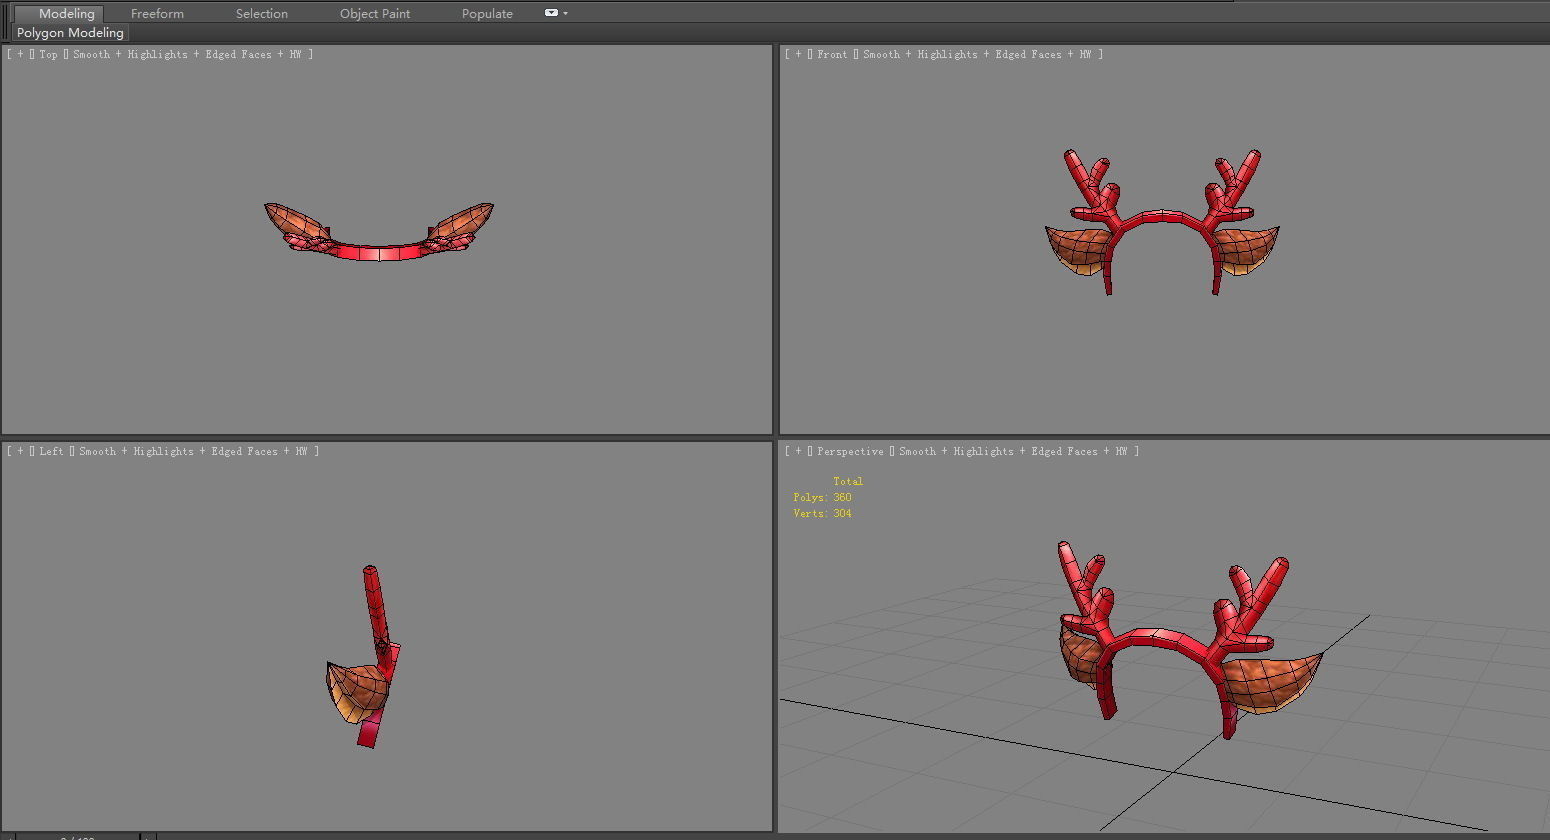Screen dimensions: 1550x840
Task: Open the Perspective viewport [+] general menu
Action: click(x=798, y=452)
